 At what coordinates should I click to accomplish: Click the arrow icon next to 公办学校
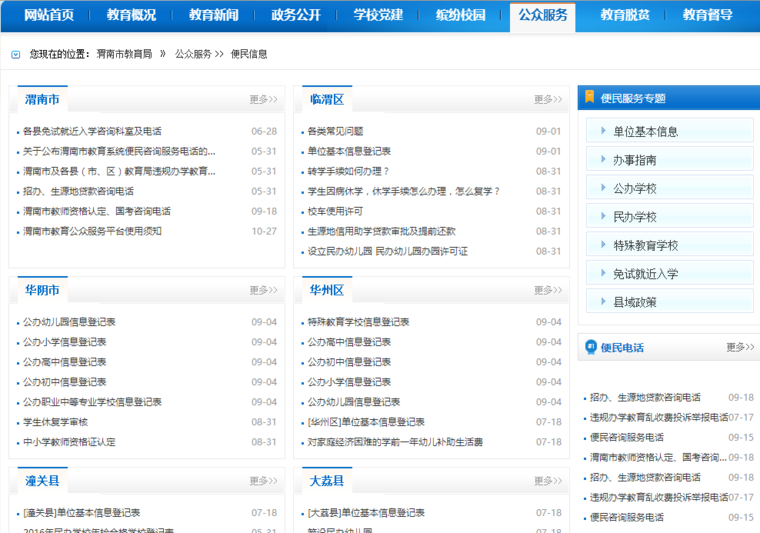click(x=603, y=188)
